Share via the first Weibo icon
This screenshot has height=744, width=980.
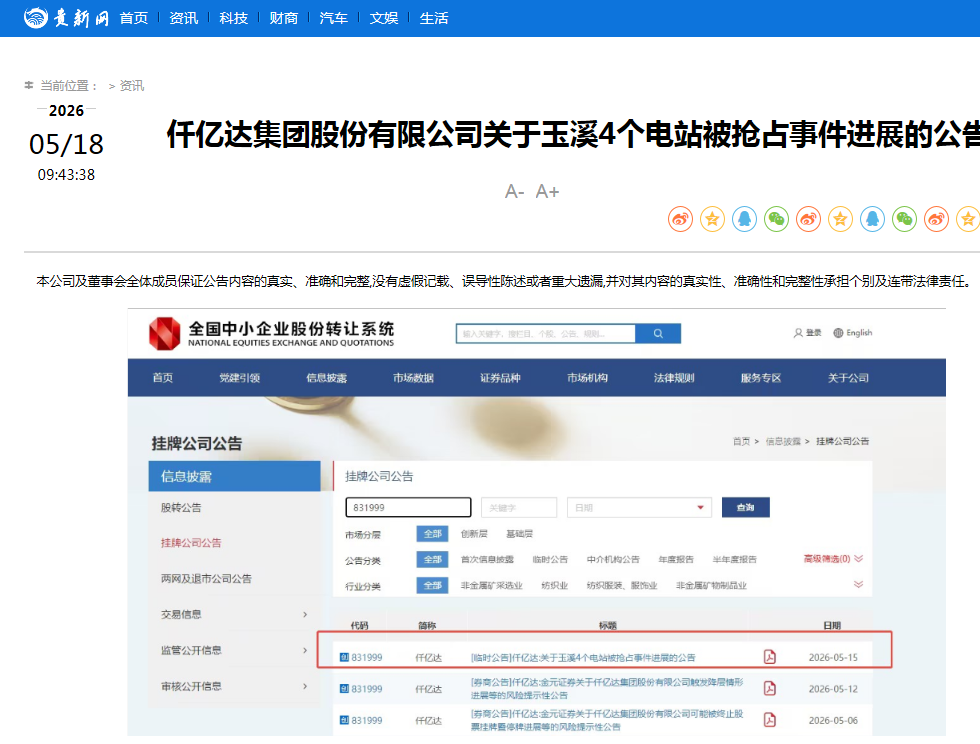pyautogui.click(x=680, y=219)
